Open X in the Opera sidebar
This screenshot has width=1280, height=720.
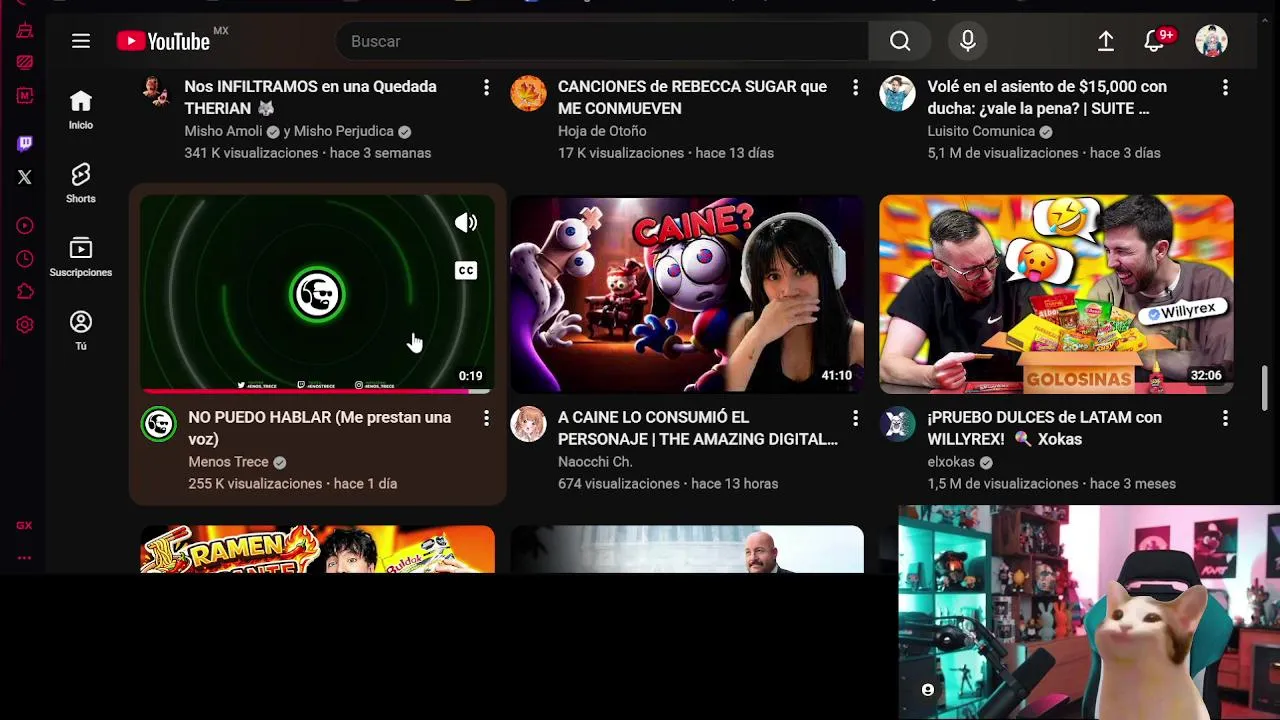click(x=25, y=177)
